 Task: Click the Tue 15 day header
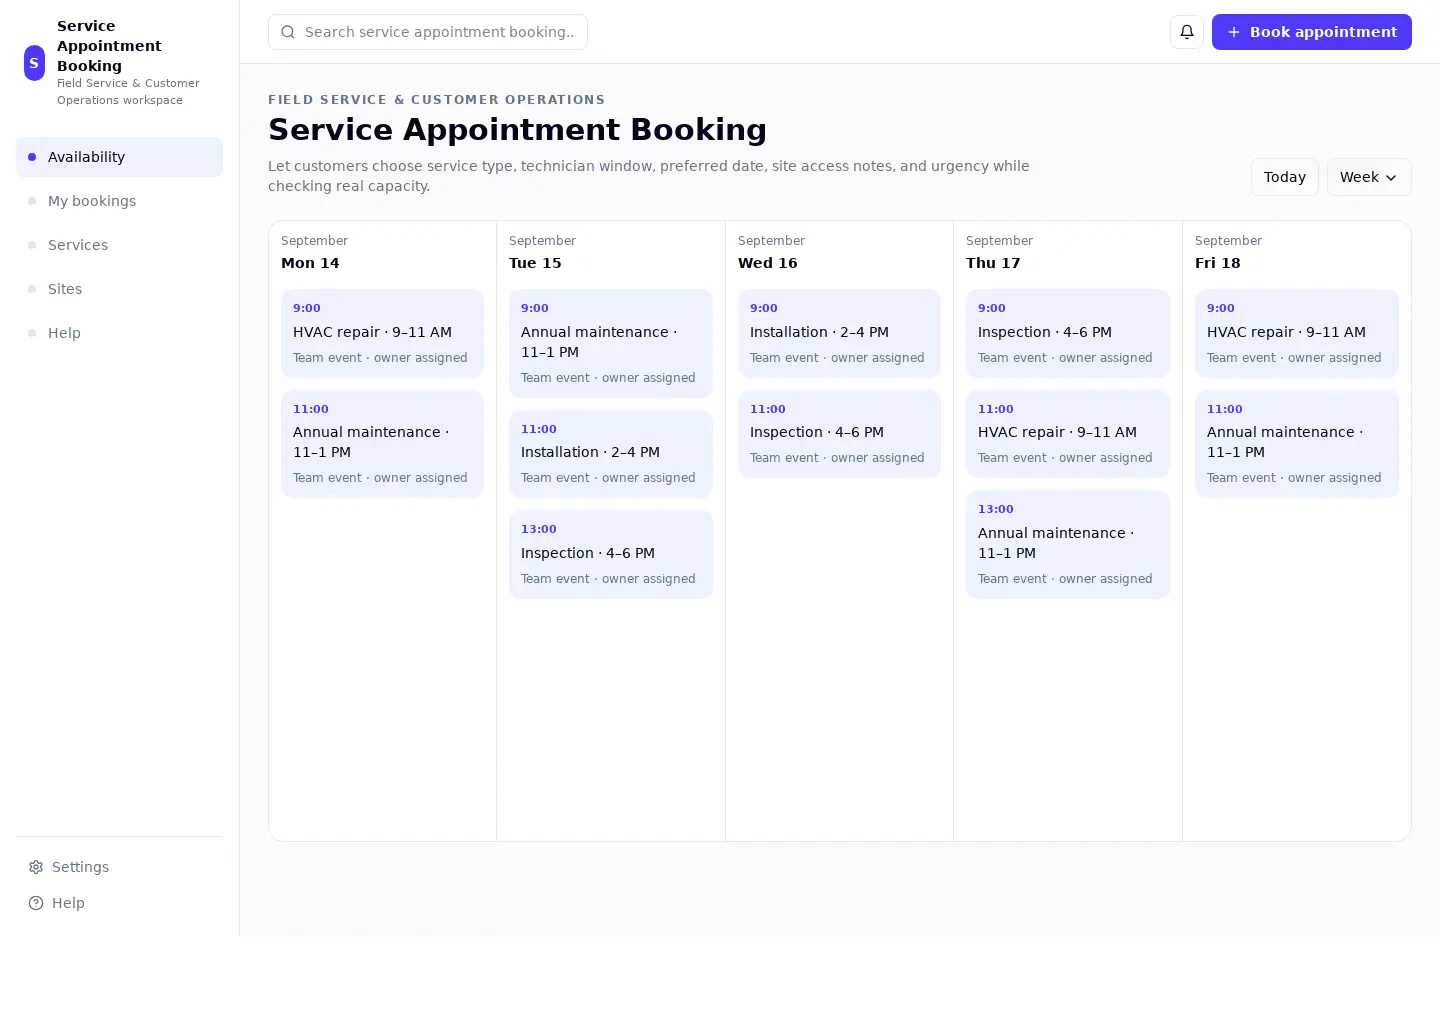click(x=535, y=263)
